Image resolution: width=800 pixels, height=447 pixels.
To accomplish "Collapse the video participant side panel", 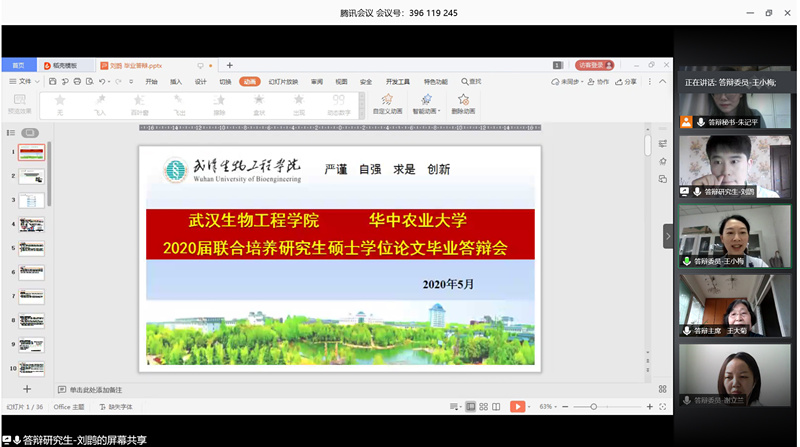I will click(668, 236).
